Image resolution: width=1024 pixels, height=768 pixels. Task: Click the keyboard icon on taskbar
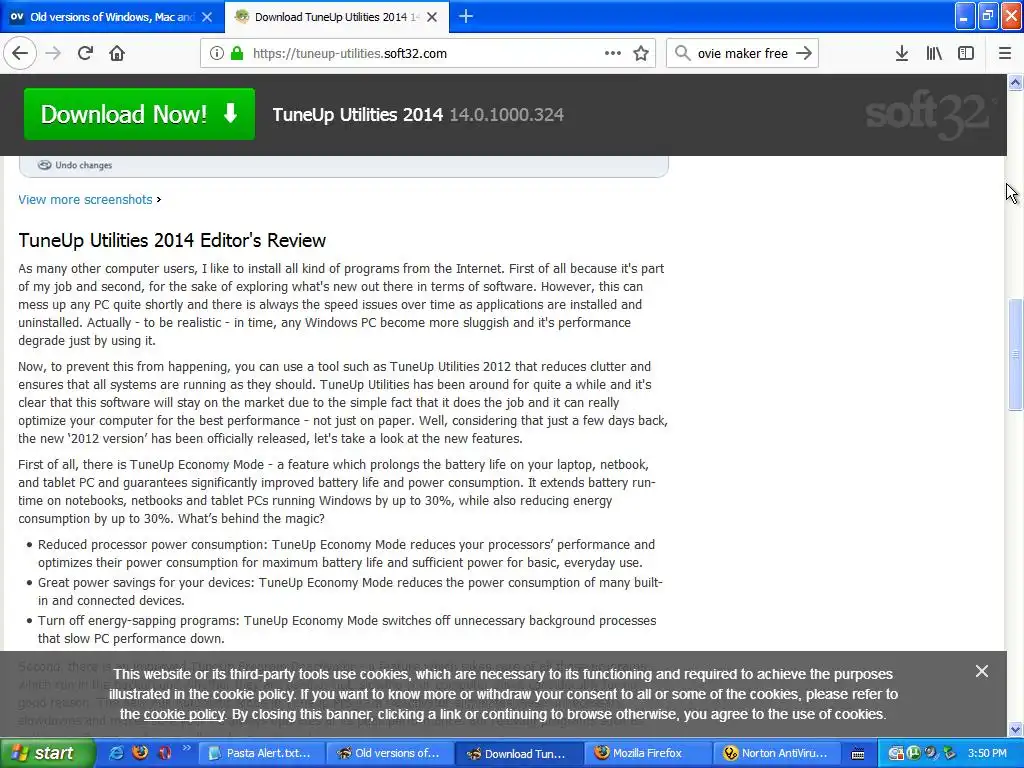(858, 754)
